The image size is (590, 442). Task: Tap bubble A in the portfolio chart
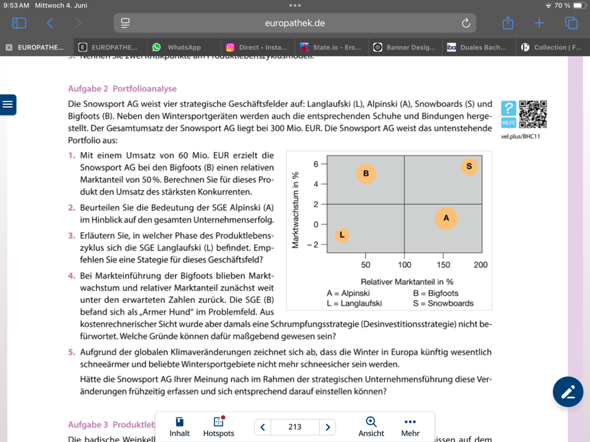pyautogui.click(x=446, y=218)
